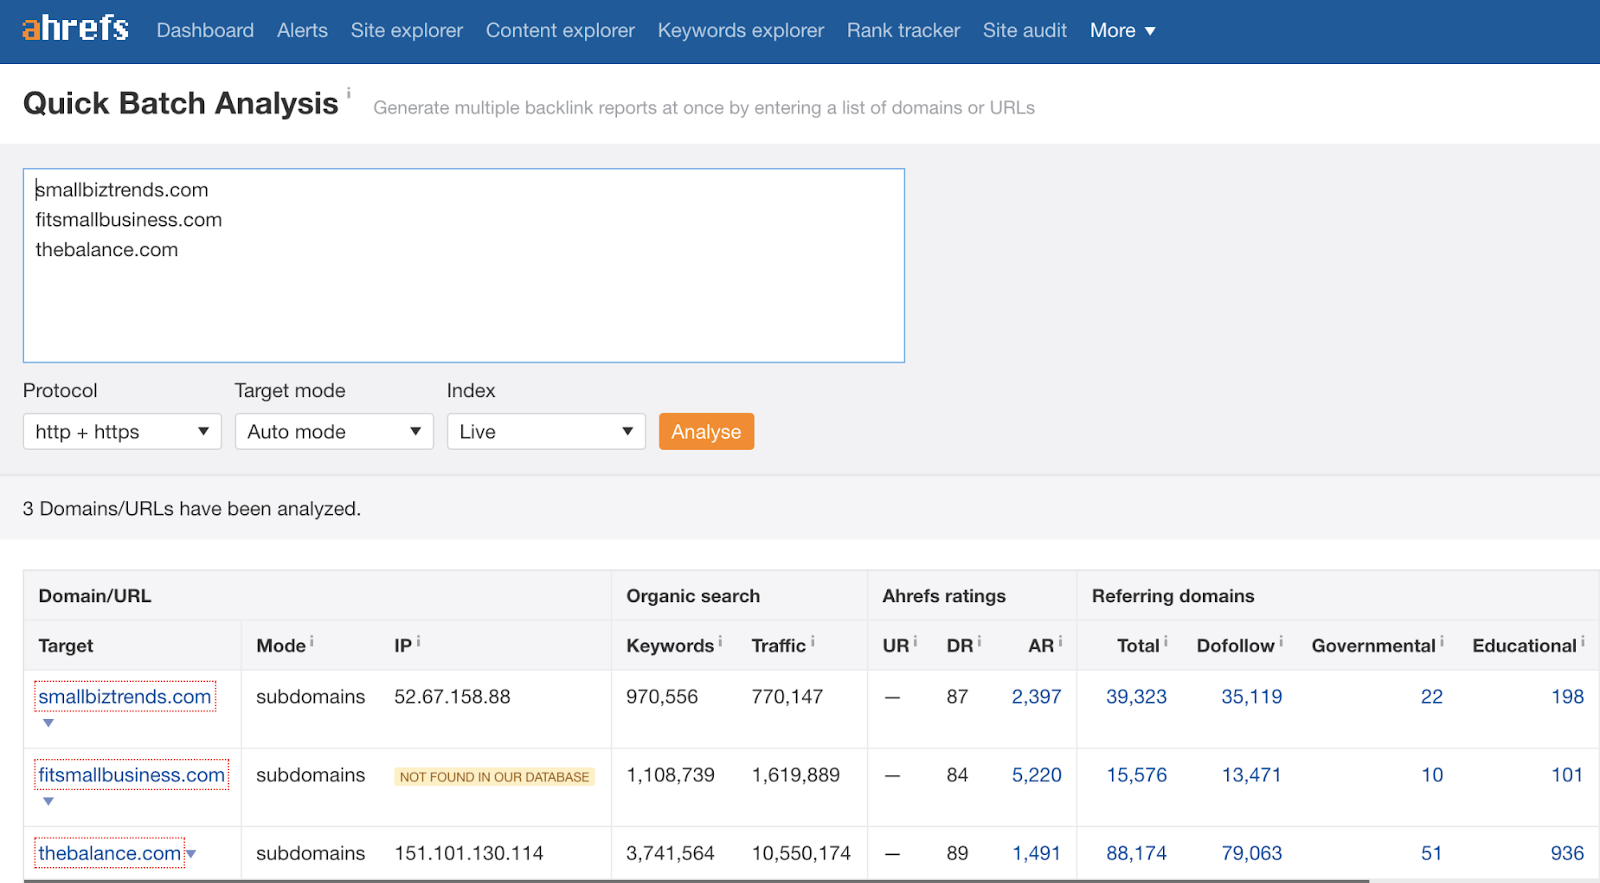Expand the More navigation menu
The image size is (1600, 883).
click(1122, 31)
